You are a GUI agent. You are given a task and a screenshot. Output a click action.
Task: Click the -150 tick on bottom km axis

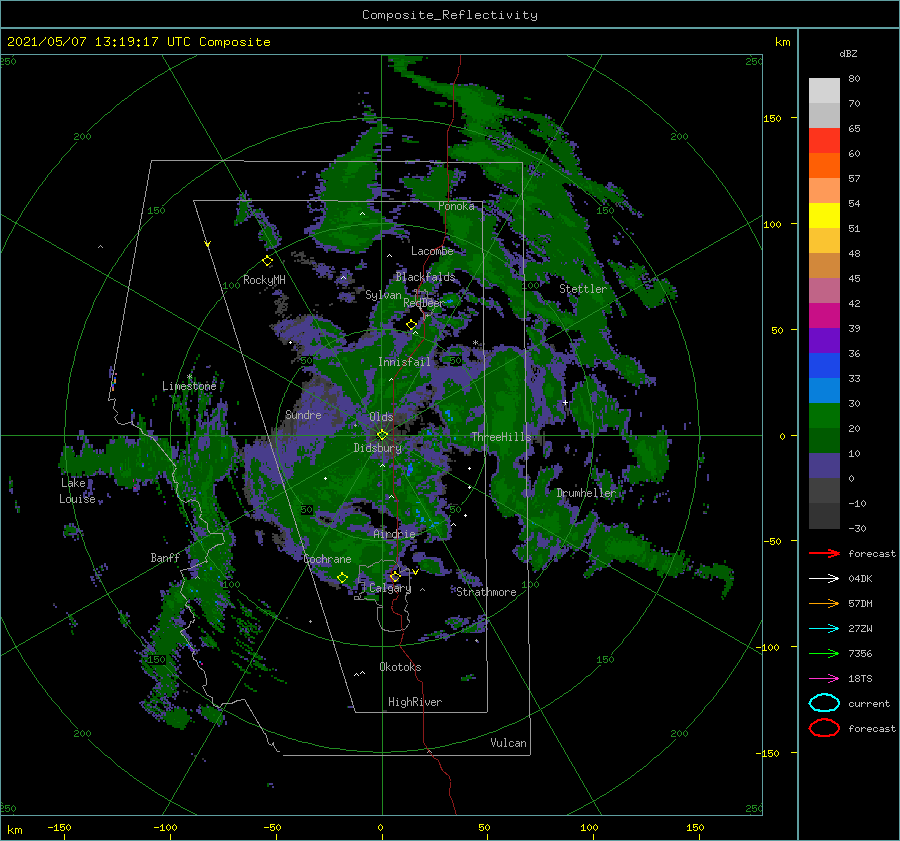click(59, 827)
